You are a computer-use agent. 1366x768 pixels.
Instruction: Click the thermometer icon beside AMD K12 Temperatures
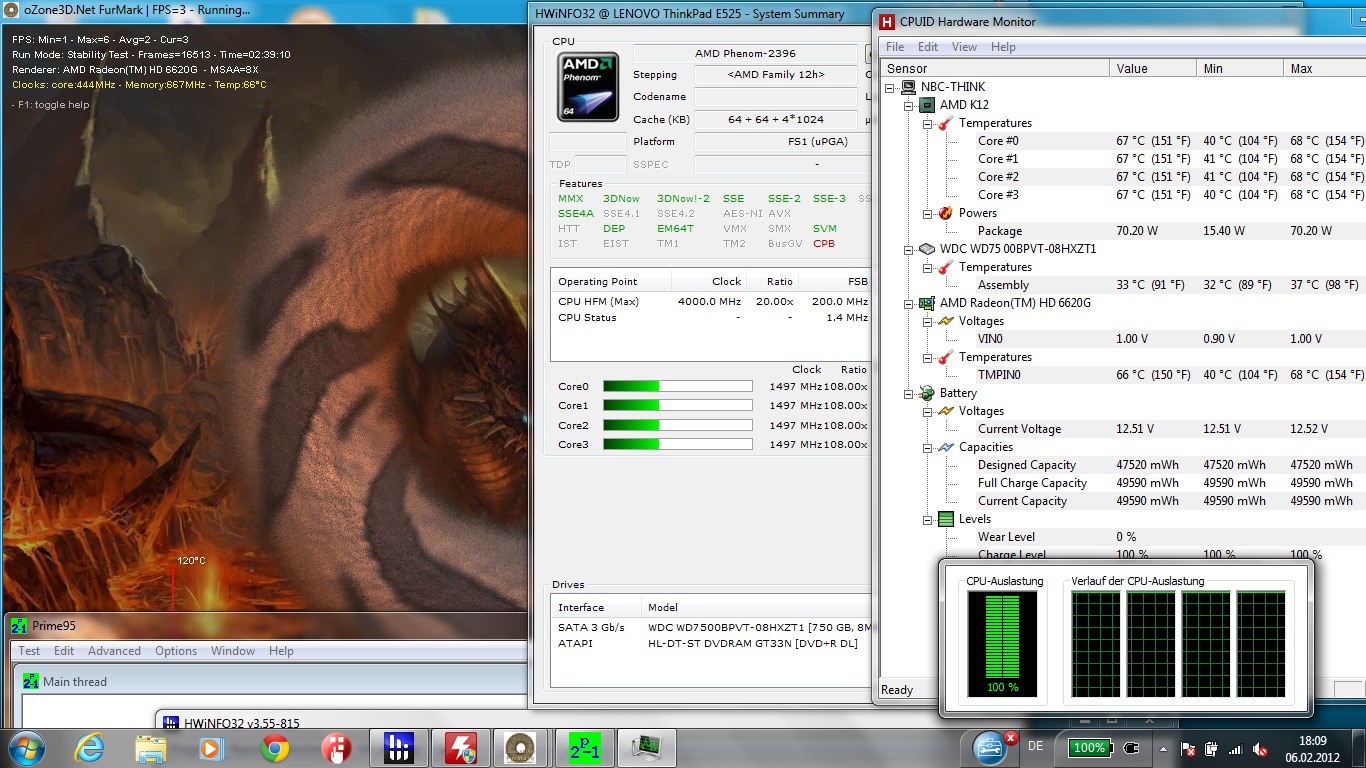tap(946, 123)
